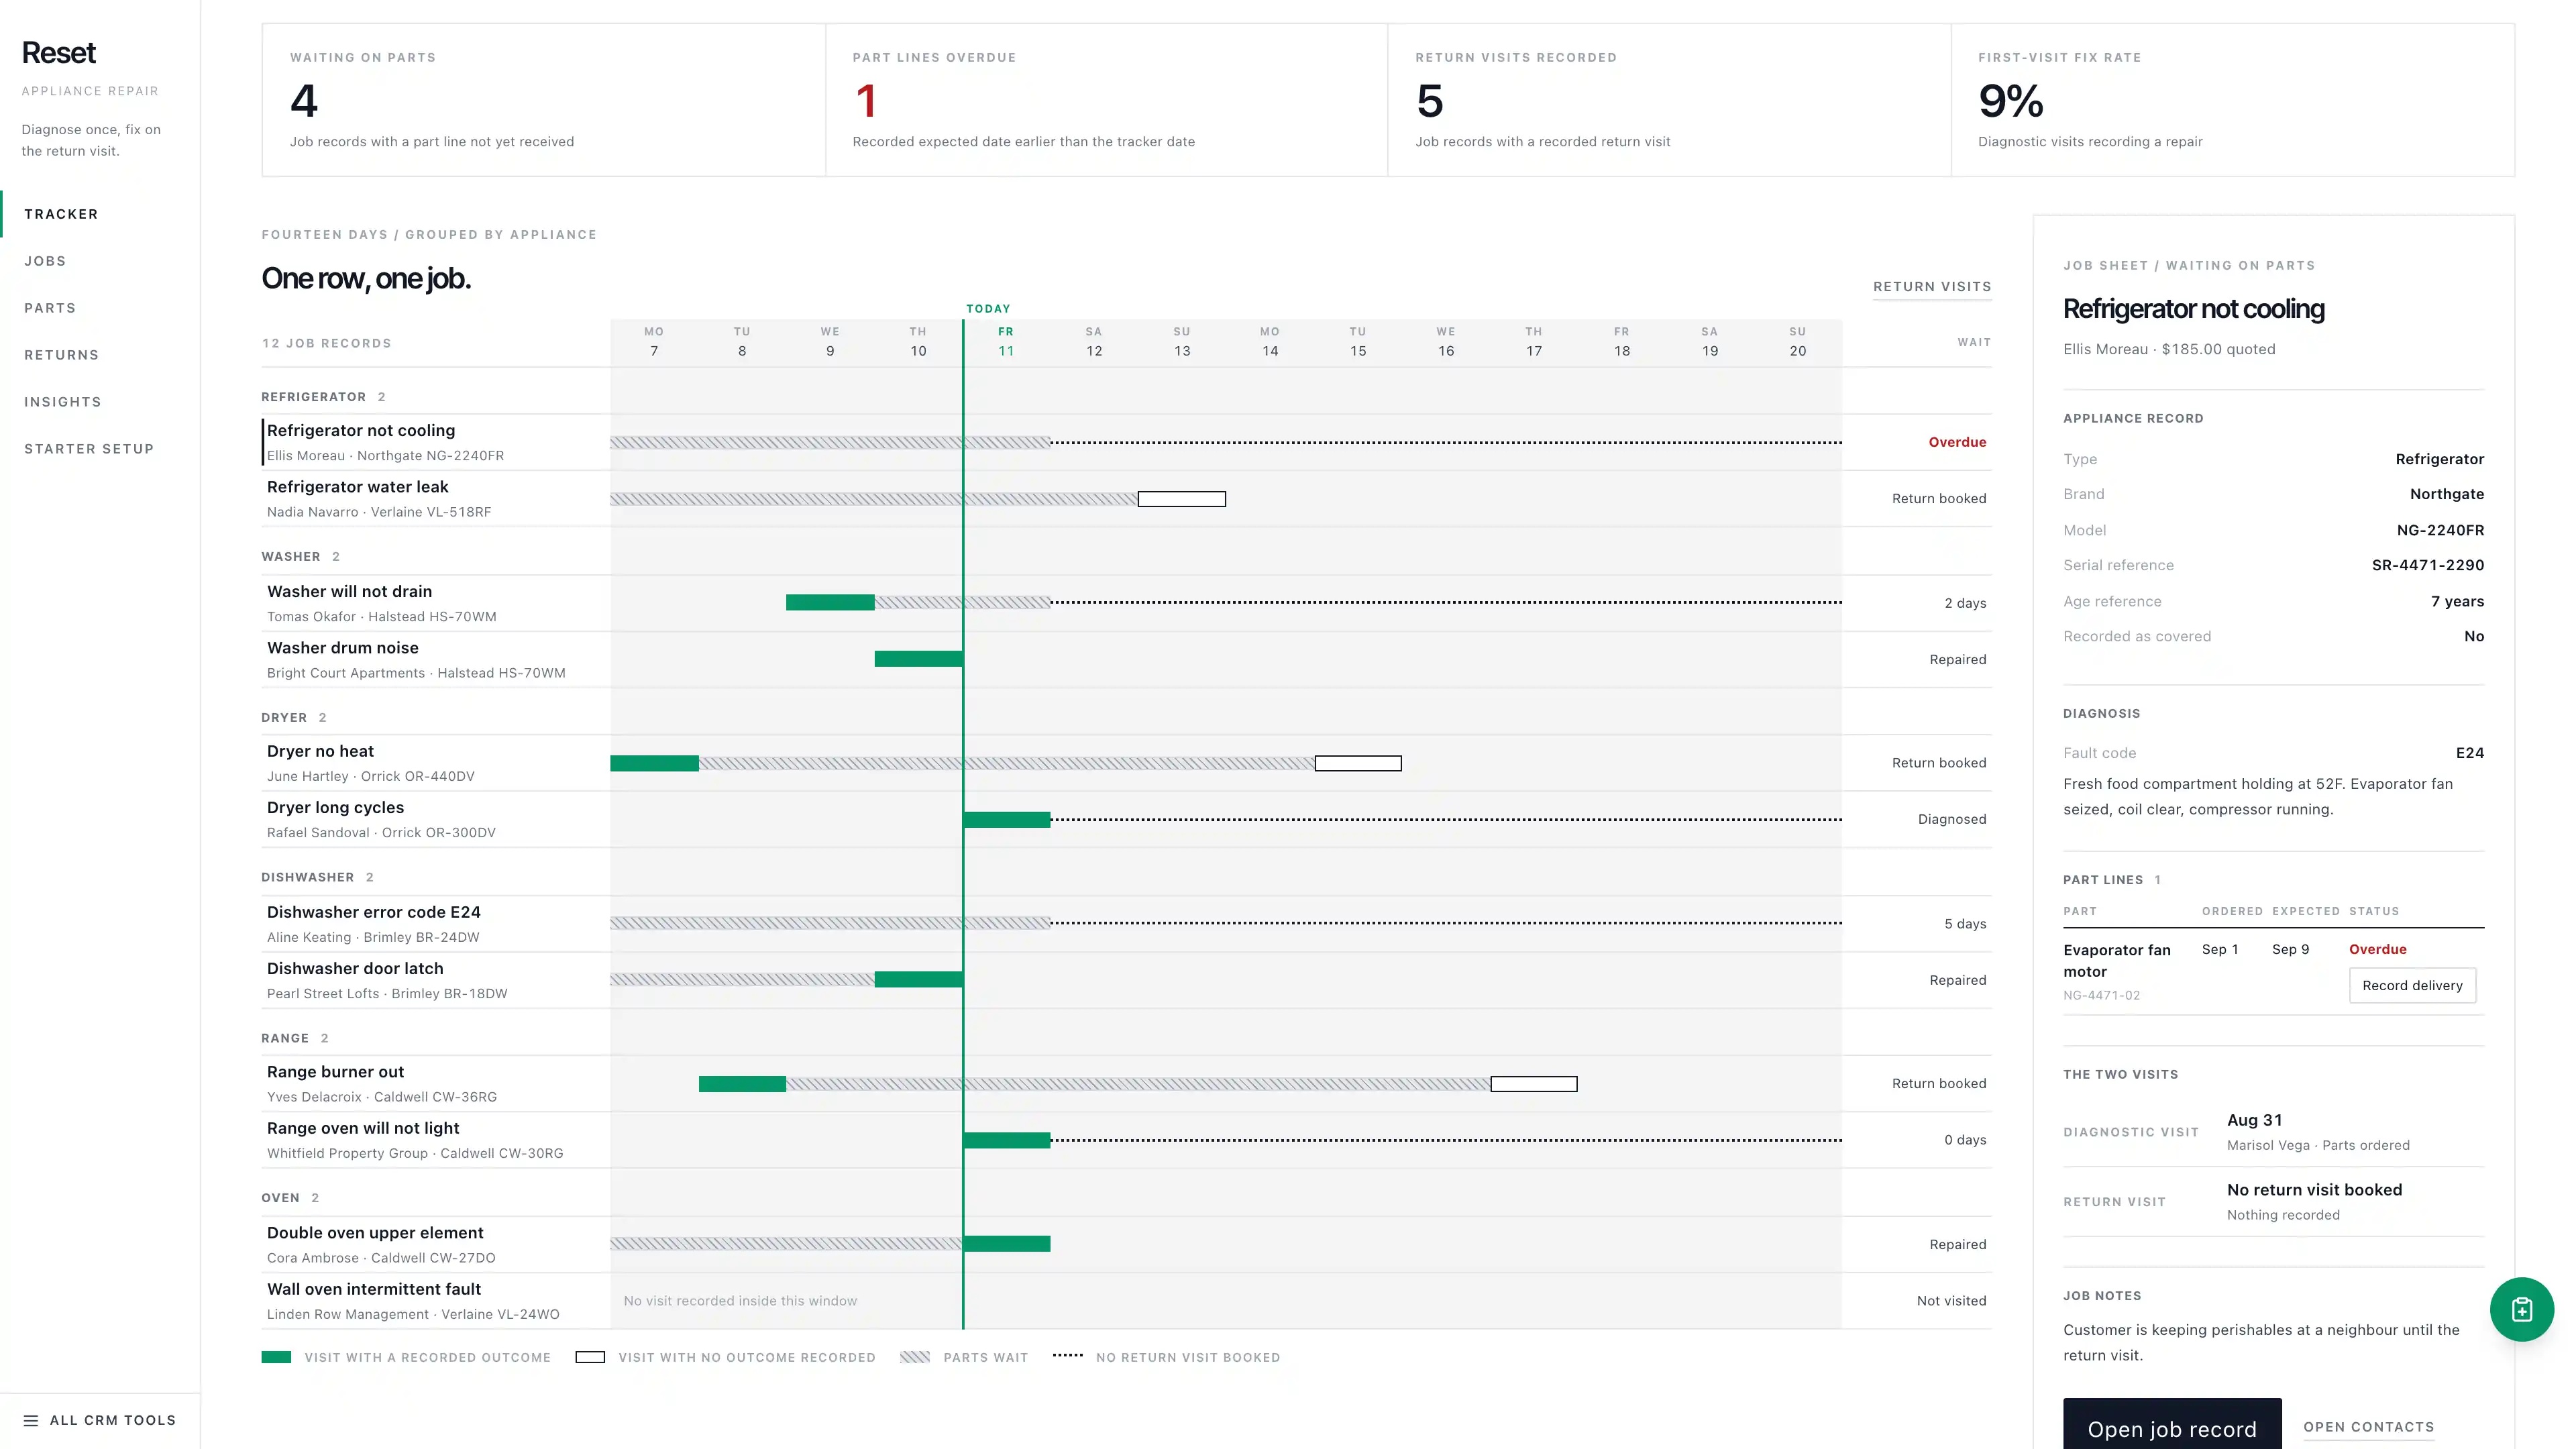Click the green clipboard floating button
The width and height of the screenshot is (2576, 1449).
point(2521,1309)
